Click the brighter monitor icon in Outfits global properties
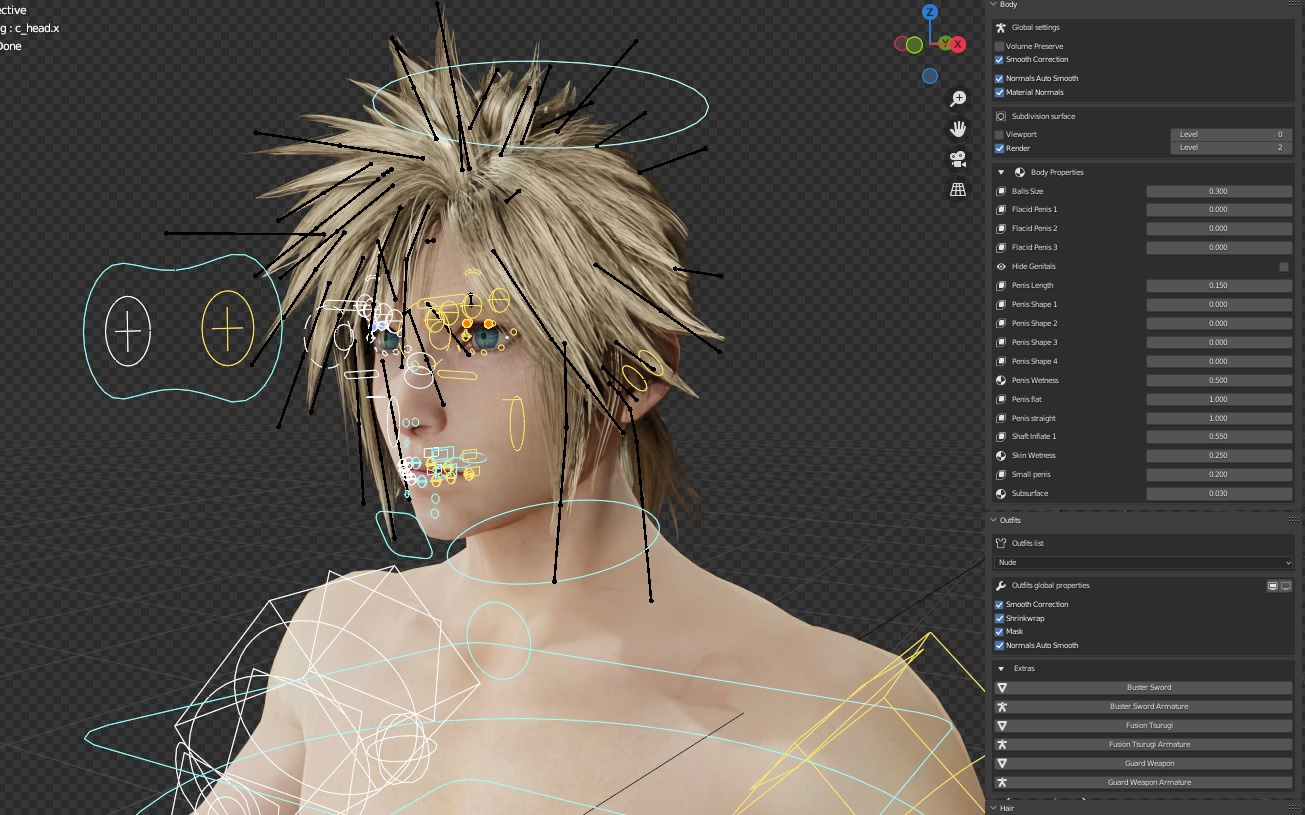This screenshot has height=815, width=1305. coord(1273,586)
